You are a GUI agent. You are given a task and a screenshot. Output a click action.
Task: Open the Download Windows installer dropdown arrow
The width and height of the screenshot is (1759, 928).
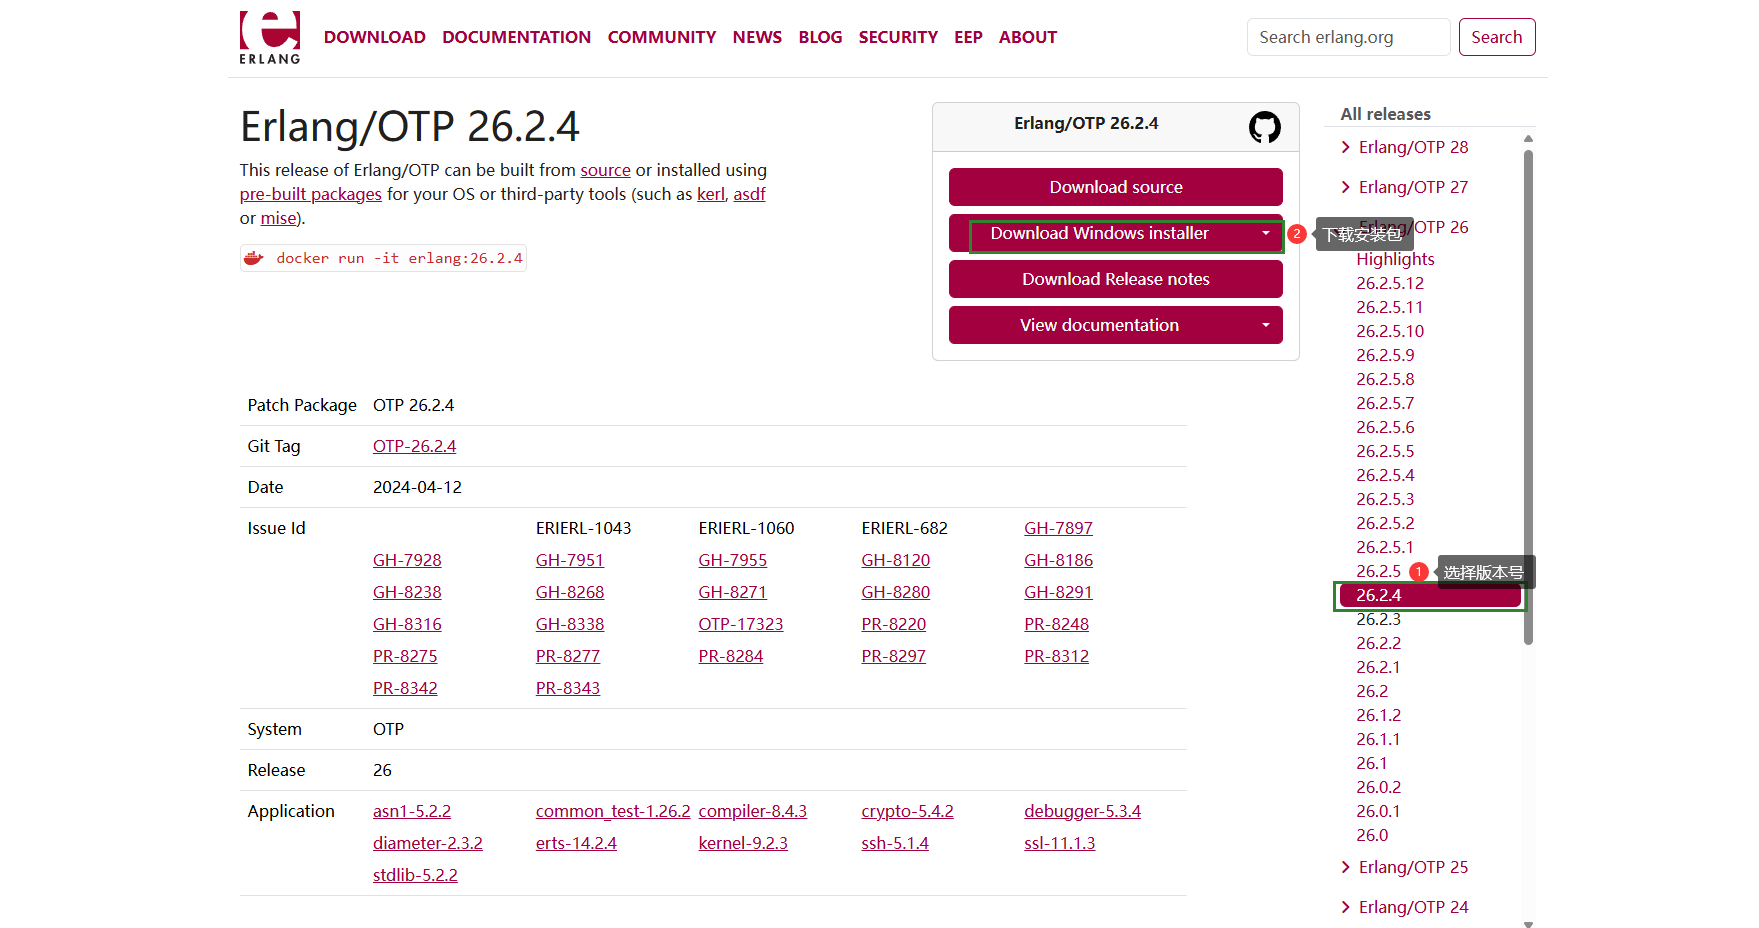[1266, 234]
